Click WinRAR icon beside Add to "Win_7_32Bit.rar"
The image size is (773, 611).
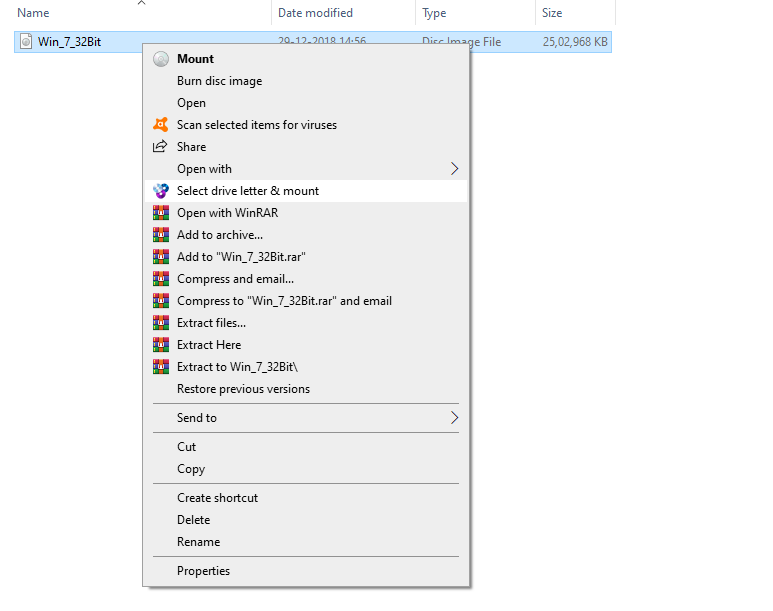pyautogui.click(x=161, y=256)
